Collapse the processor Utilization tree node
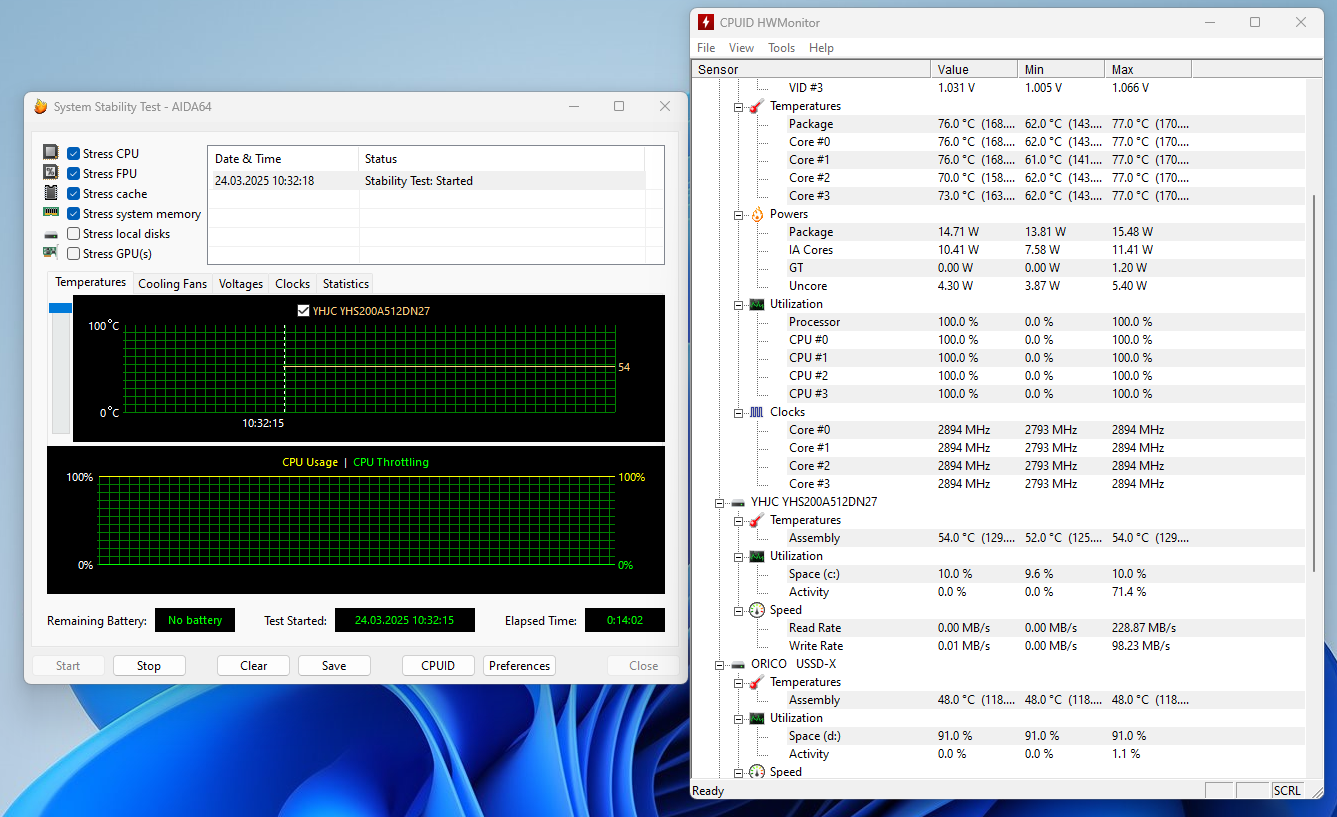 [x=739, y=304]
